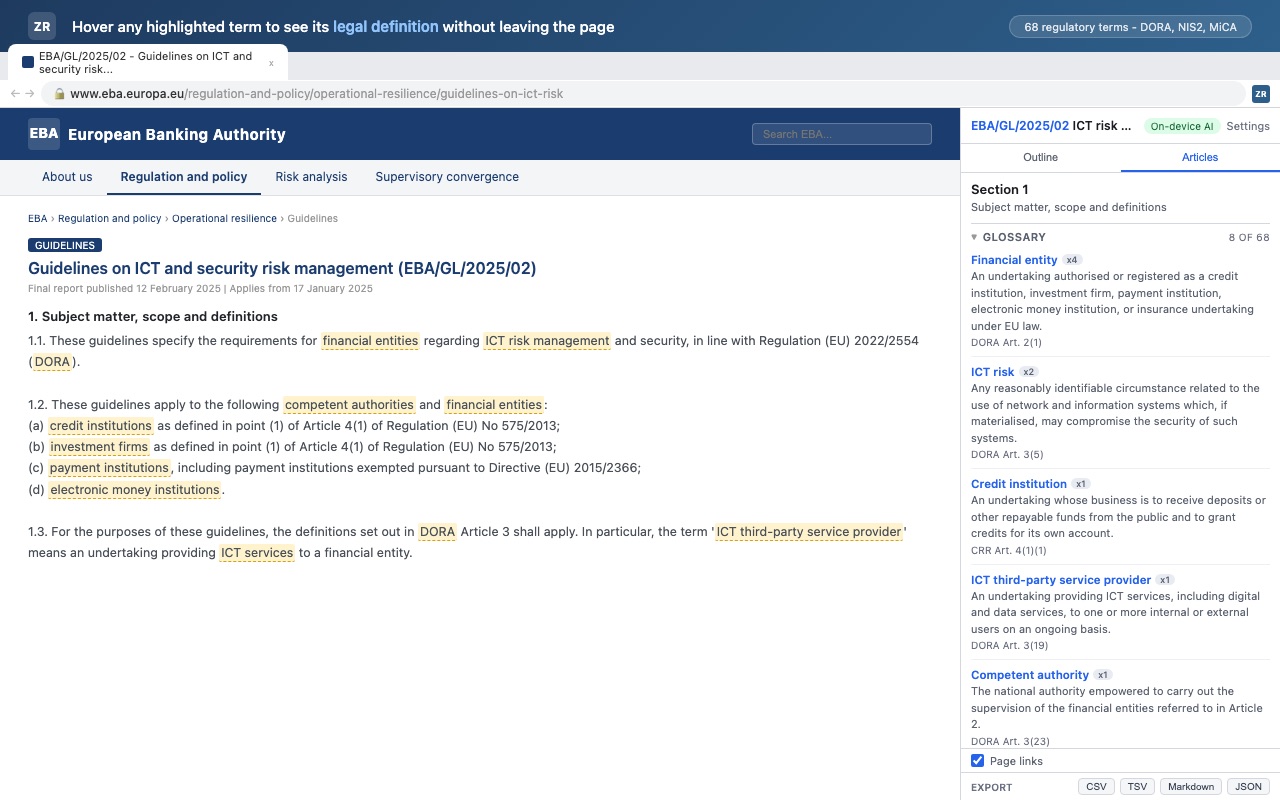Click the 68 regulatory terms pill

(x=1130, y=27)
